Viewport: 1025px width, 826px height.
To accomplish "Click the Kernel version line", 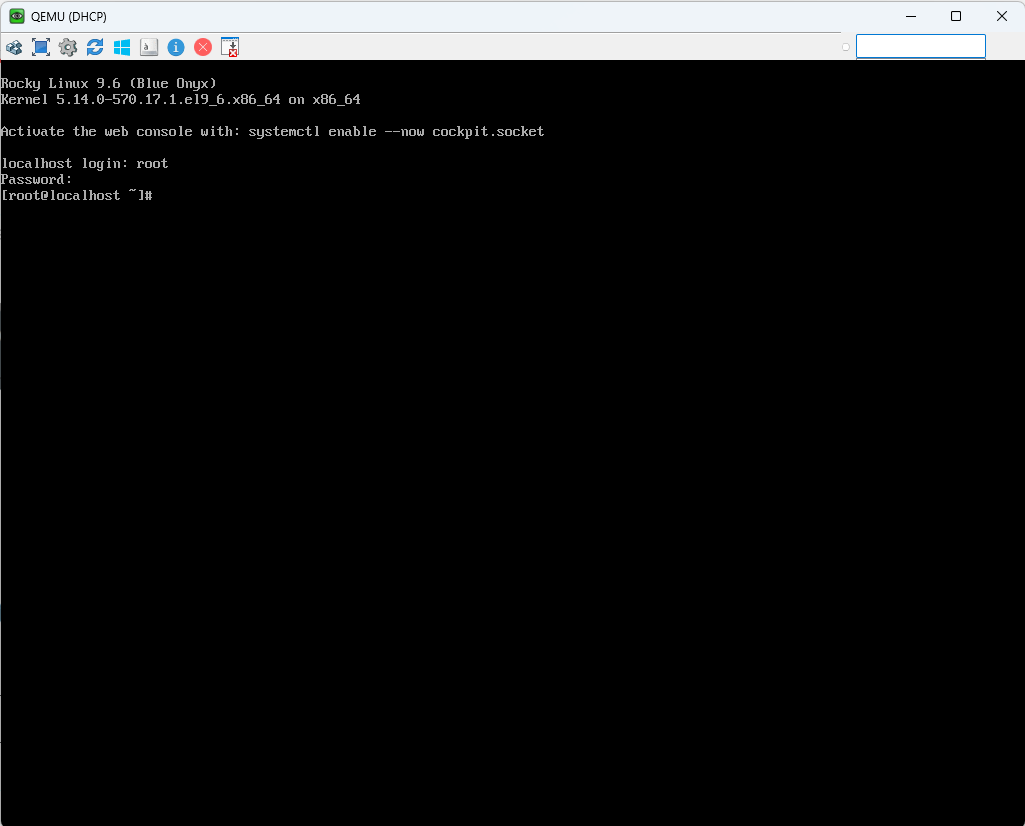I will [x=180, y=99].
